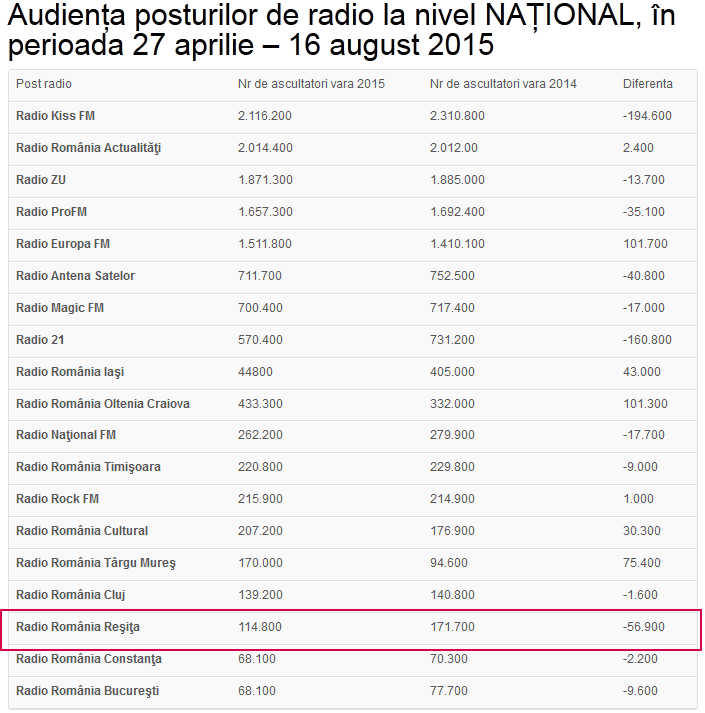
Task: Select the Radio Naţional FM cell
Action: (x=66, y=435)
